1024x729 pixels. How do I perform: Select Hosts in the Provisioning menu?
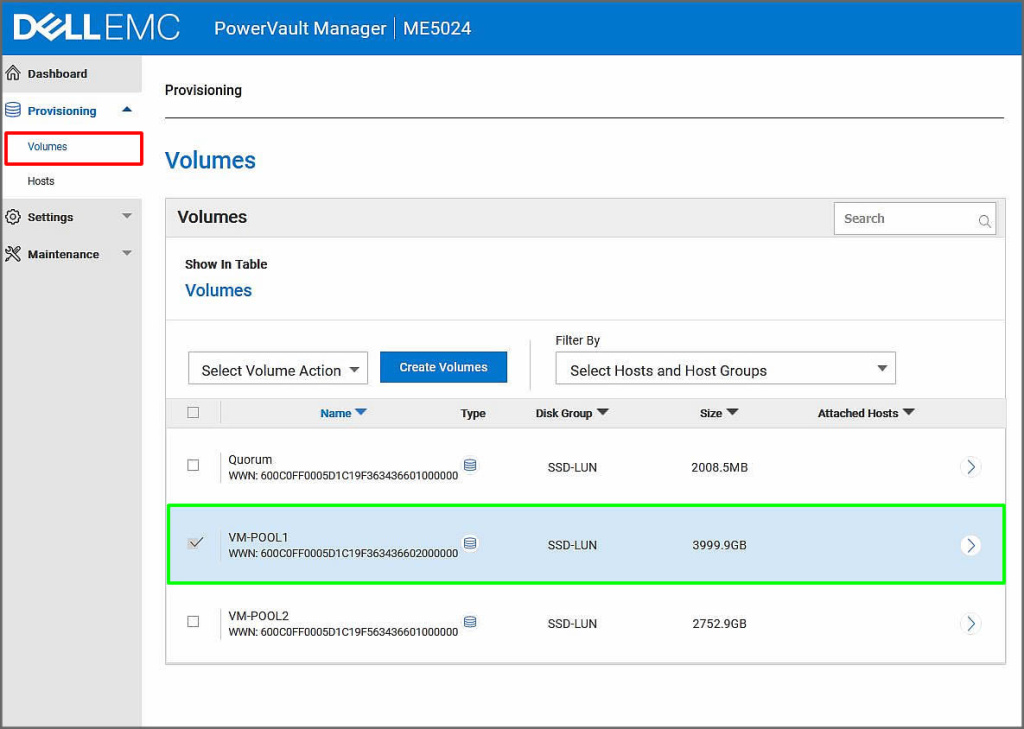pyautogui.click(x=41, y=181)
